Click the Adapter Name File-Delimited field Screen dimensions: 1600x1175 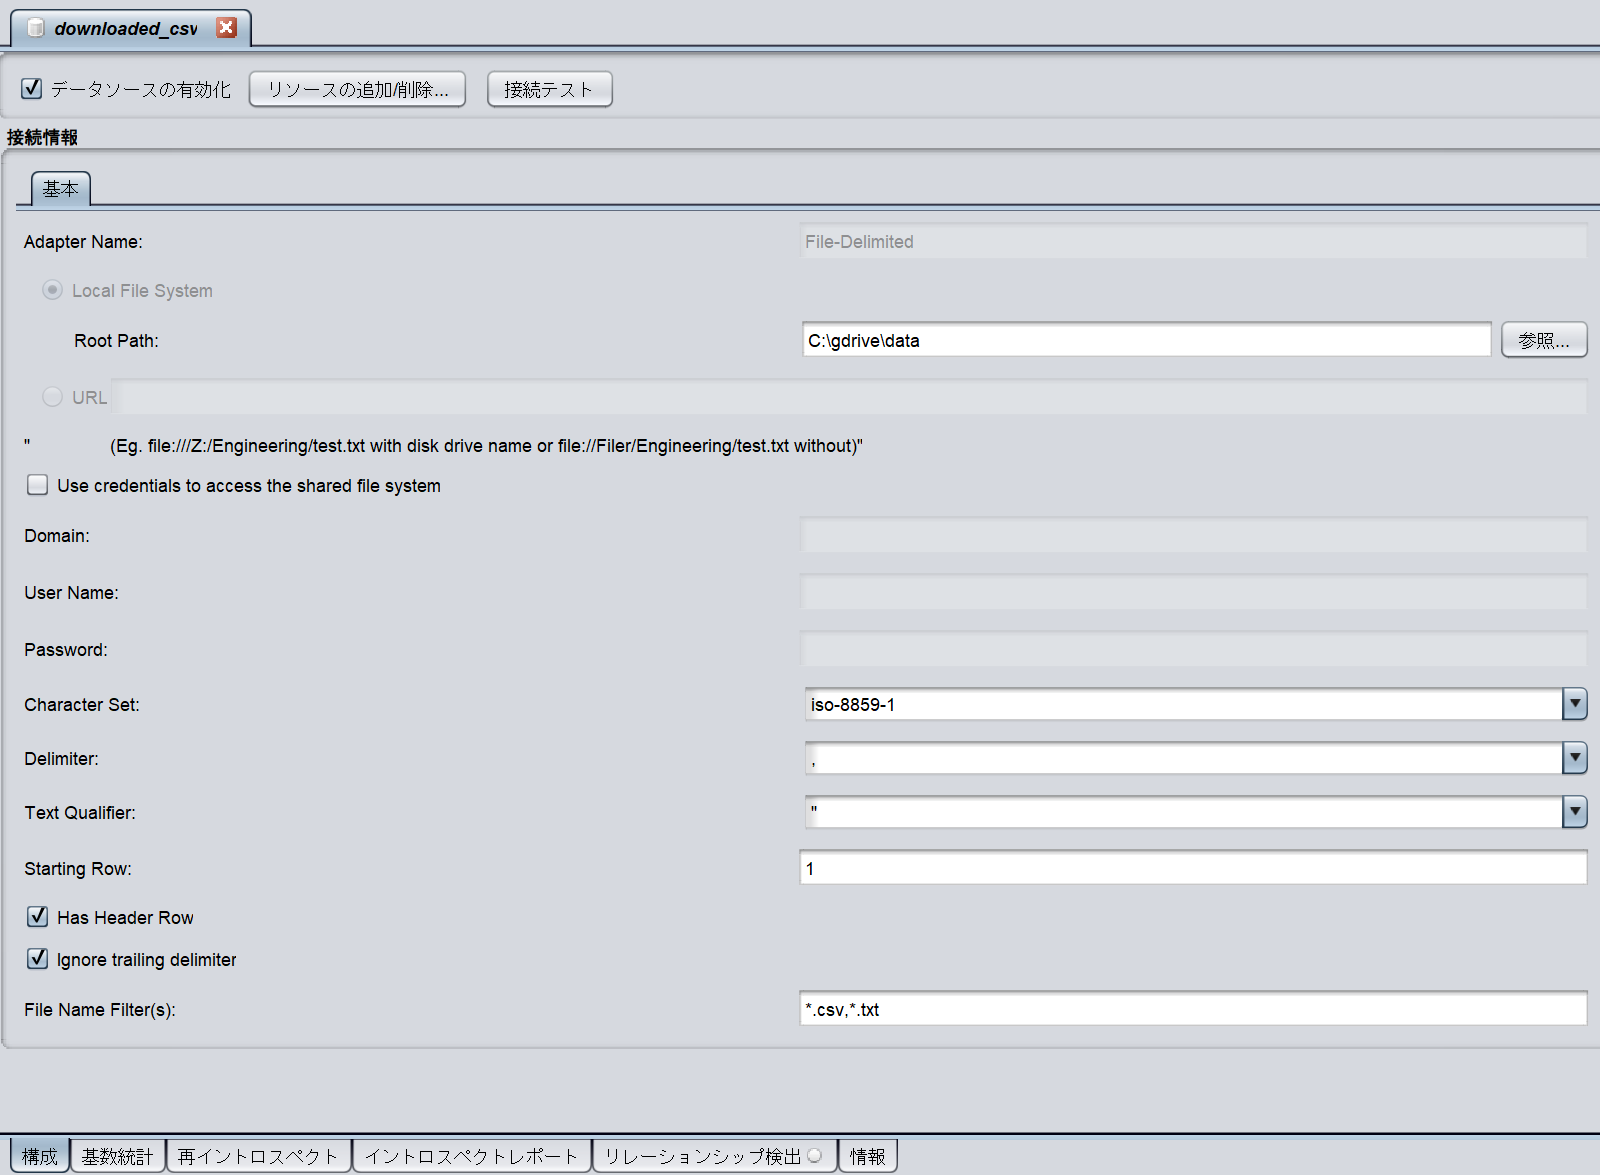[1193, 241]
